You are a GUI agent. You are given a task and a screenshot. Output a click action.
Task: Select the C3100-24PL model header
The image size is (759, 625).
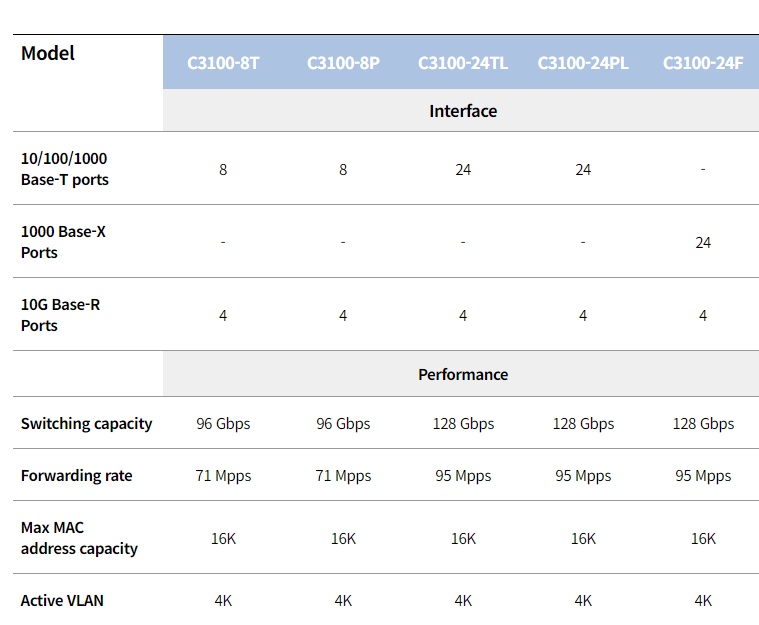point(583,63)
